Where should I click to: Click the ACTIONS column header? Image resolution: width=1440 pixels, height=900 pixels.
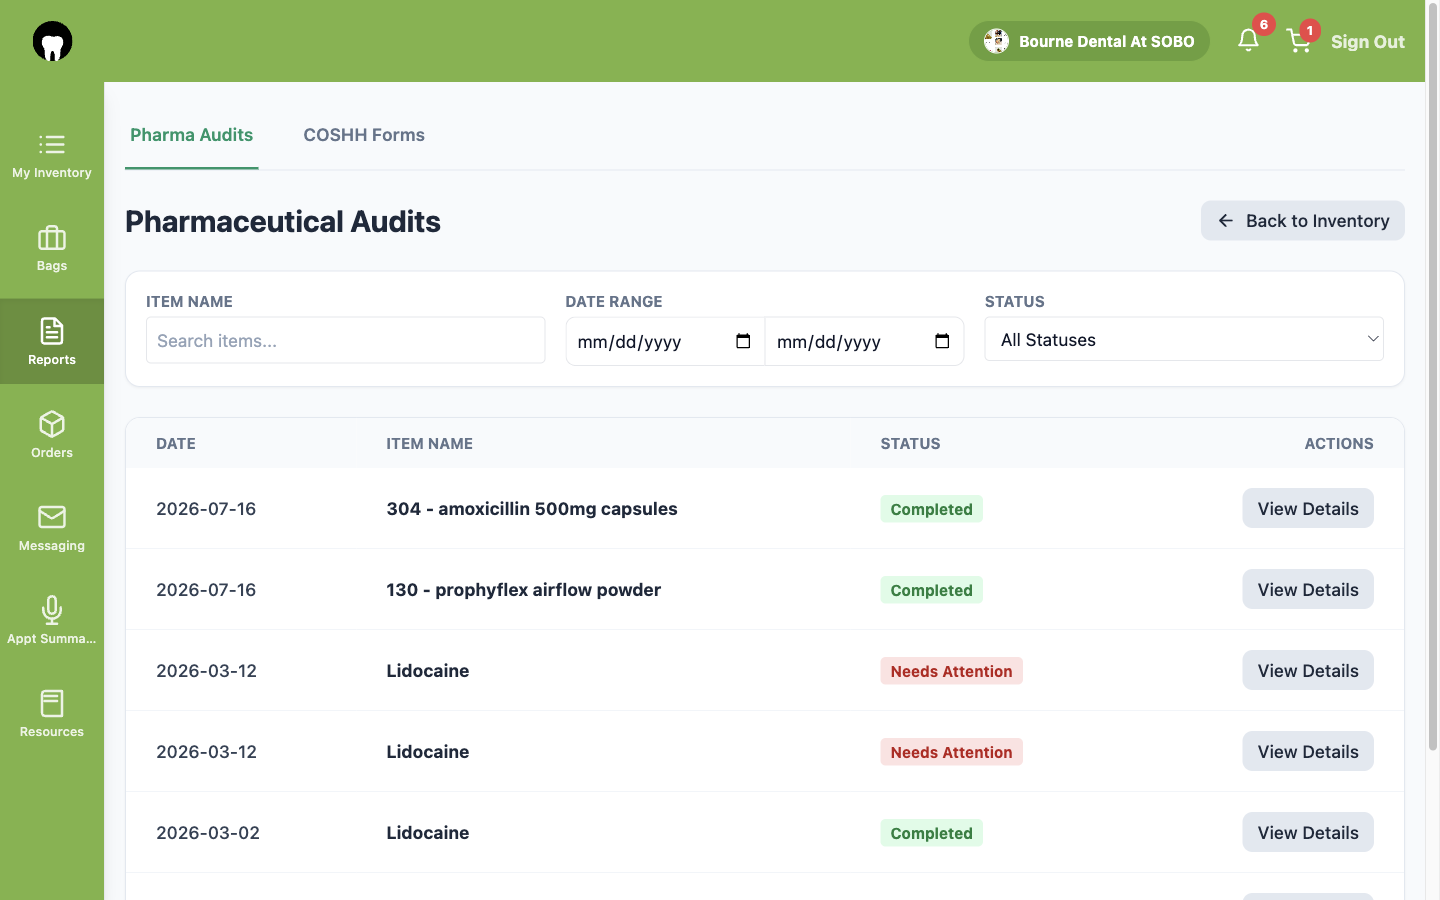click(1338, 443)
